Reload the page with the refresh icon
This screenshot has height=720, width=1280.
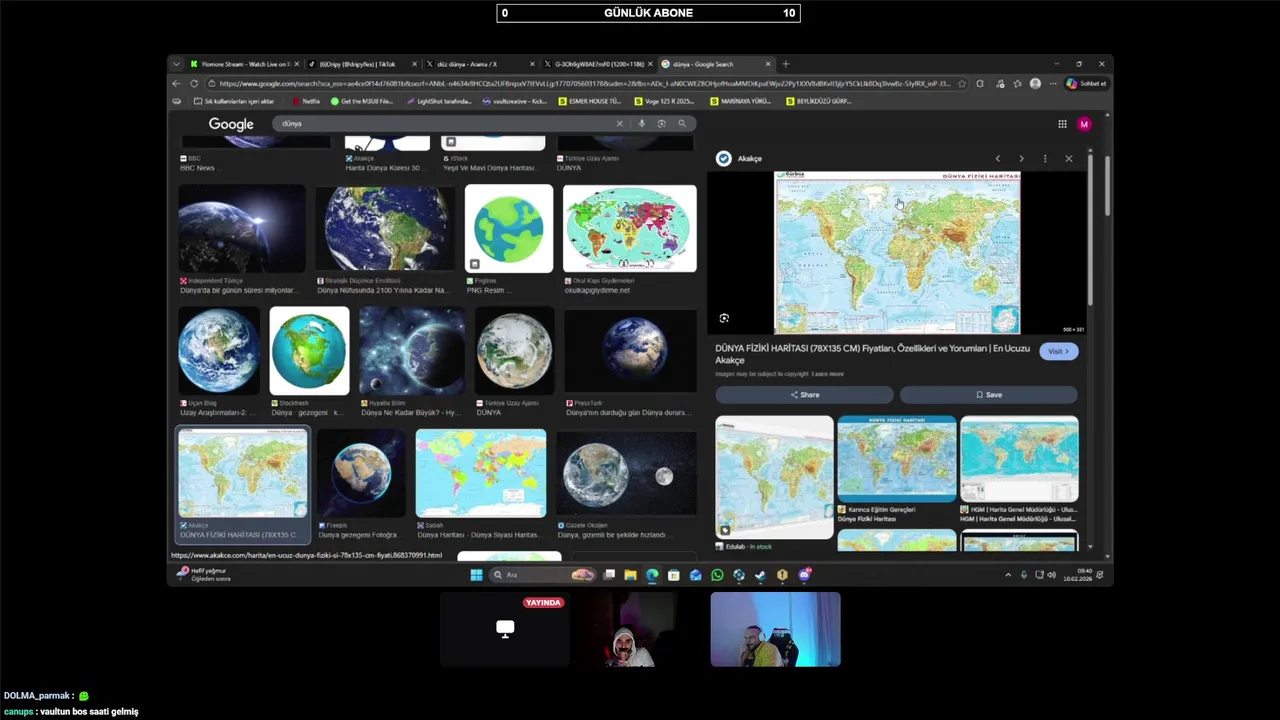(194, 84)
